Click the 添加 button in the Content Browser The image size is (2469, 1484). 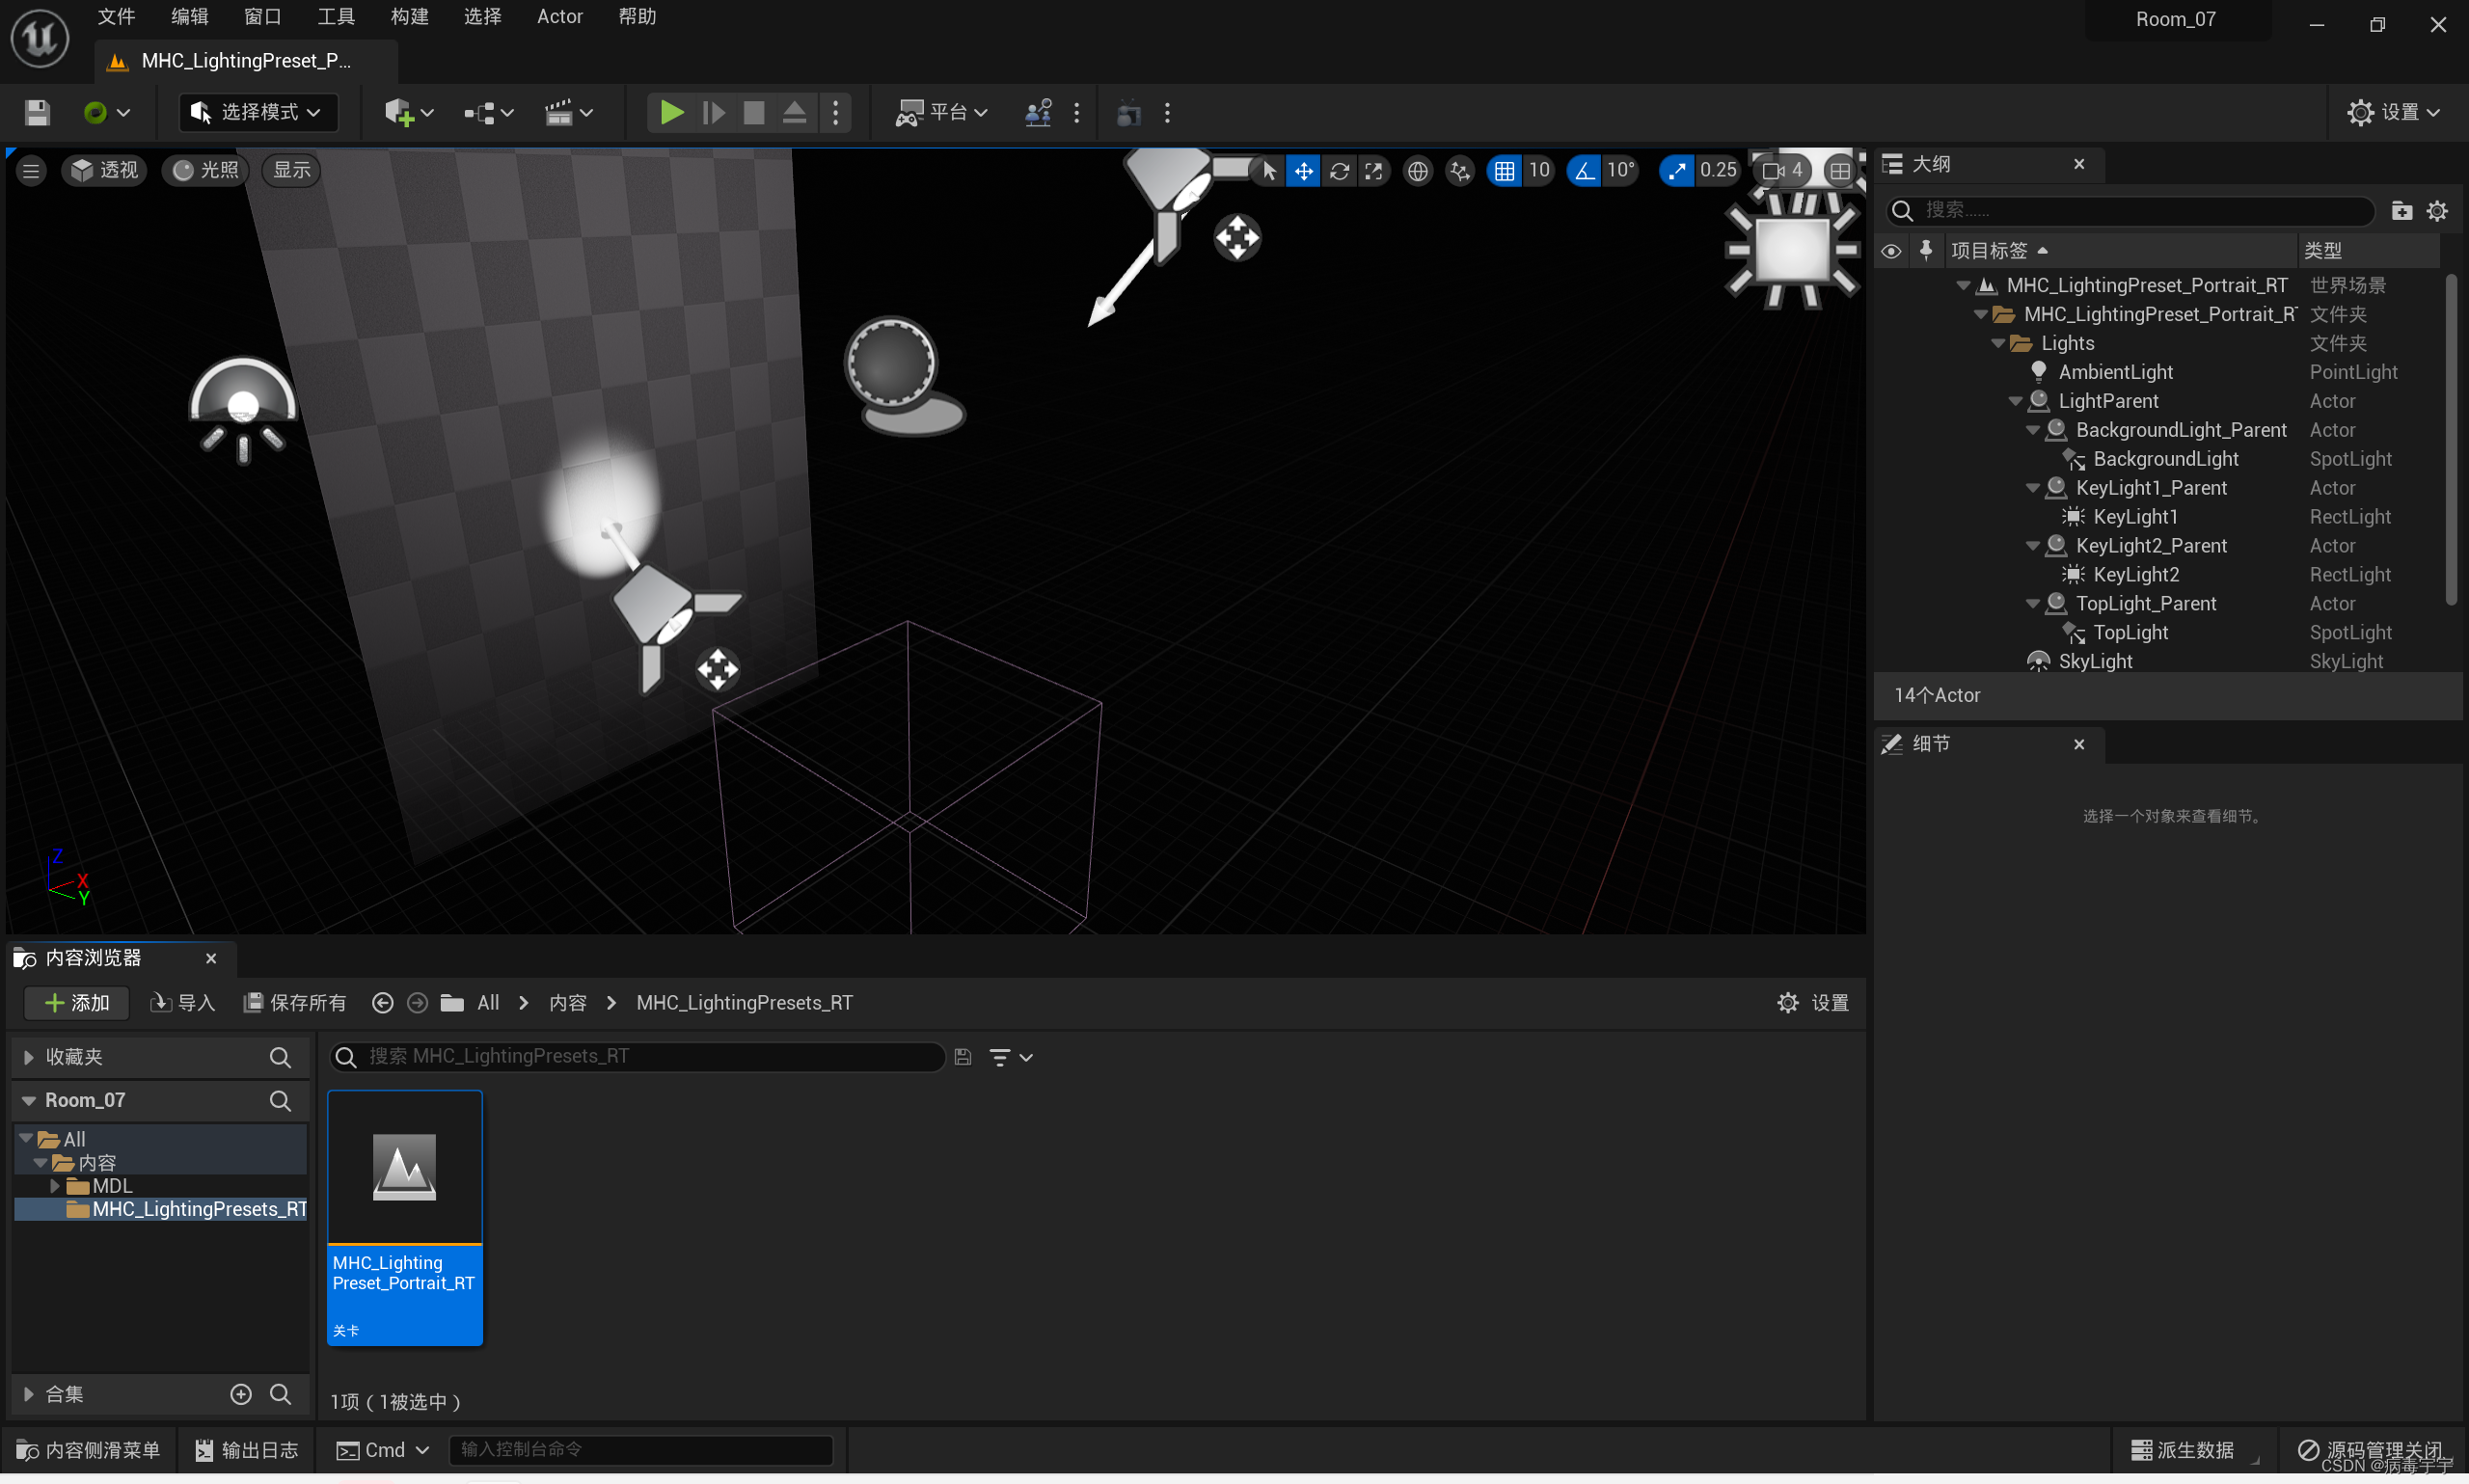coord(77,1002)
